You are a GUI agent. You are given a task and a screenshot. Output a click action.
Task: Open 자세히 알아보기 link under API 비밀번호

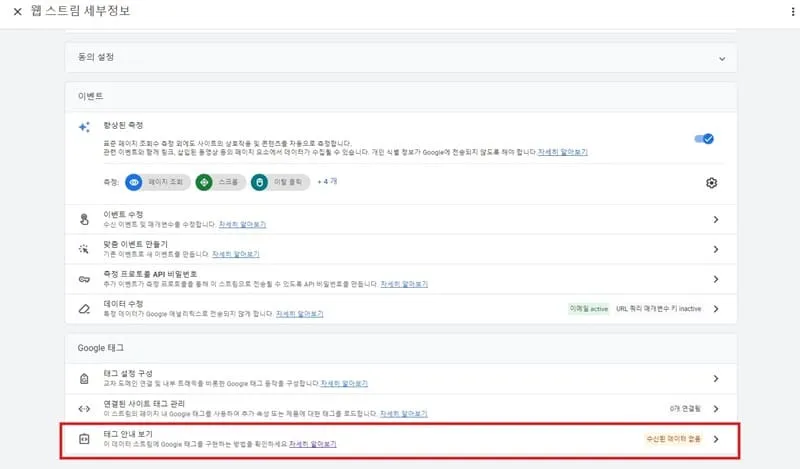click(x=404, y=284)
